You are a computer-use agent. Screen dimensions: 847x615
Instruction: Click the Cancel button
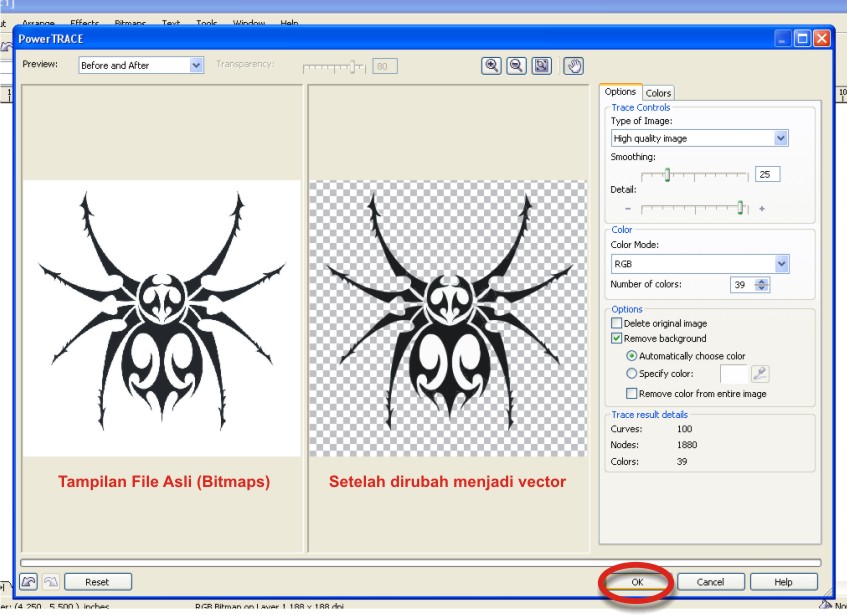[x=710, y=582]
